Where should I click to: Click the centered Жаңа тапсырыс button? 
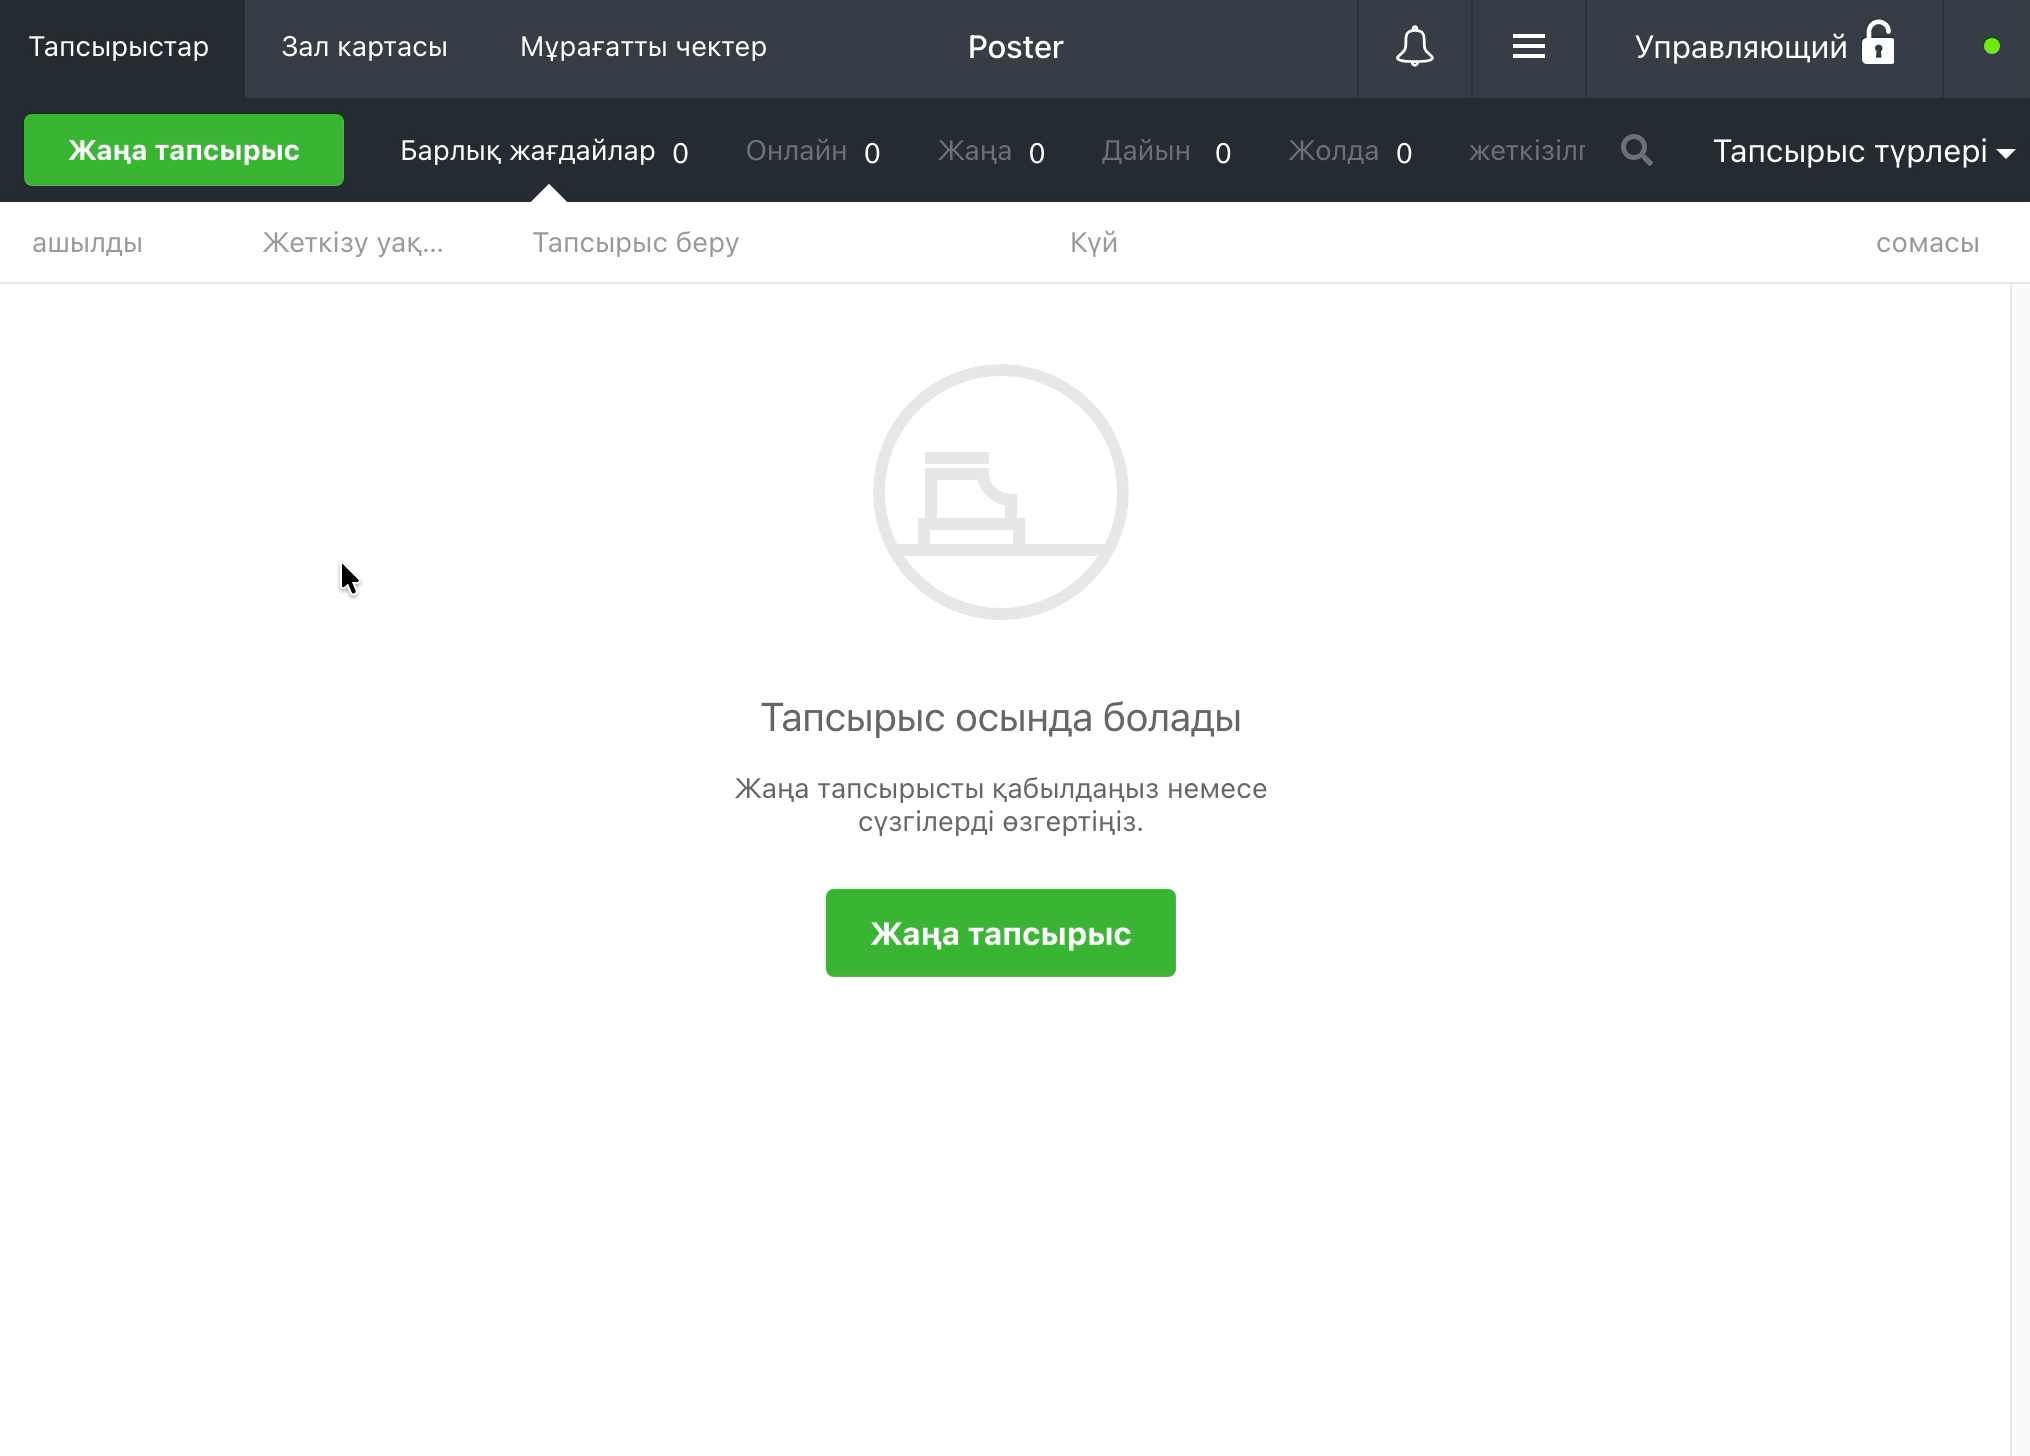(x=1000, y=933)
